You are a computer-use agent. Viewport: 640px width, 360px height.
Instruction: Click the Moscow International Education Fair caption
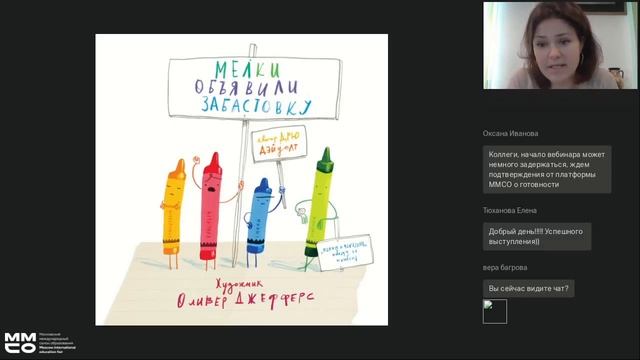[58, 343]
